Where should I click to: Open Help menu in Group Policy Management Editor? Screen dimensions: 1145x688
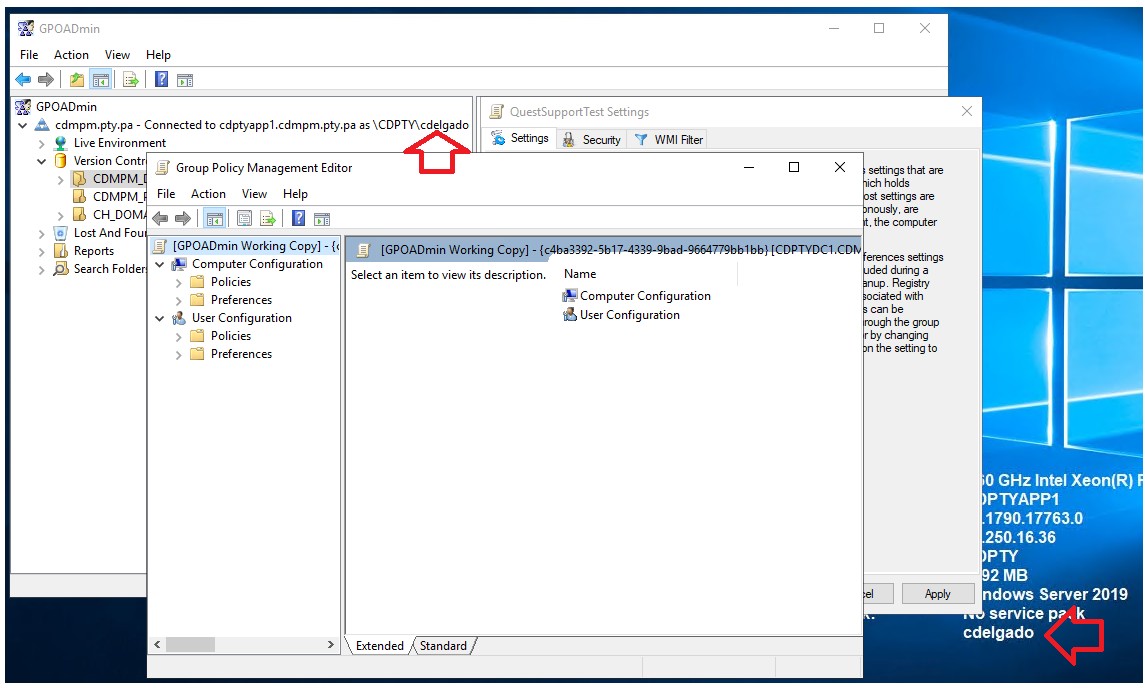pyautogui.click(x=295, y=194)
